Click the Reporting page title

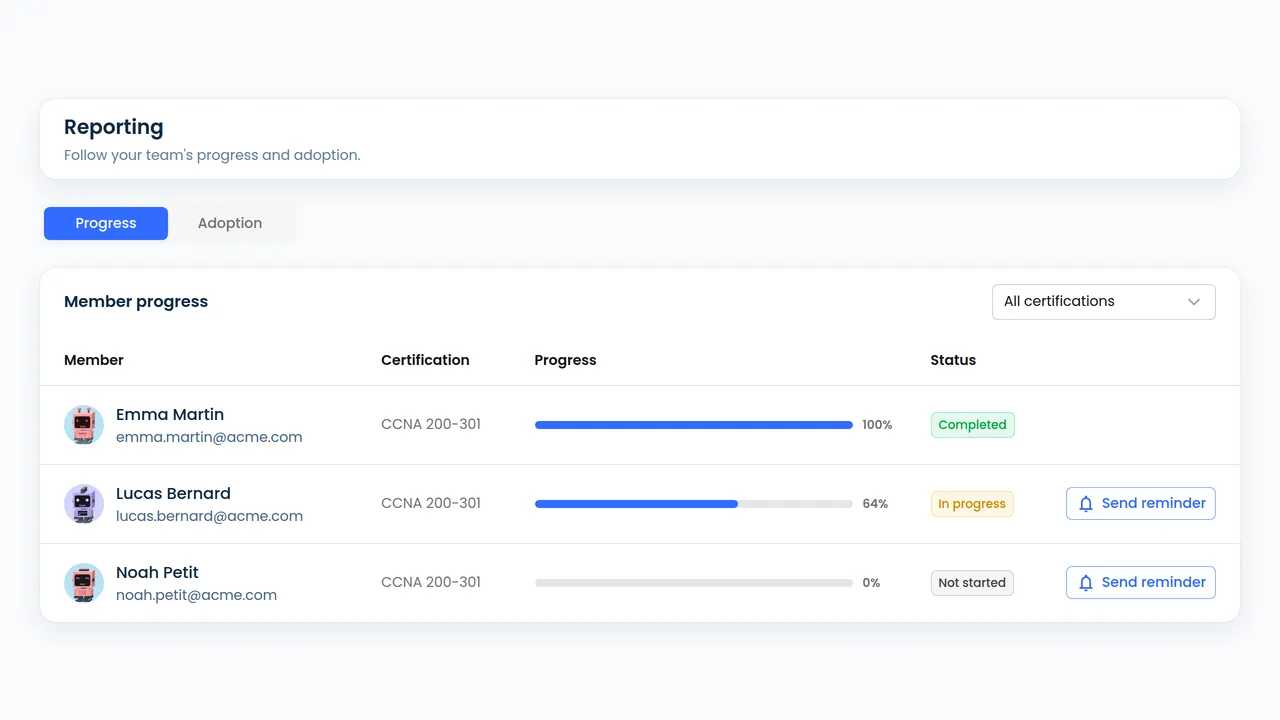click(x=114, y=127)
